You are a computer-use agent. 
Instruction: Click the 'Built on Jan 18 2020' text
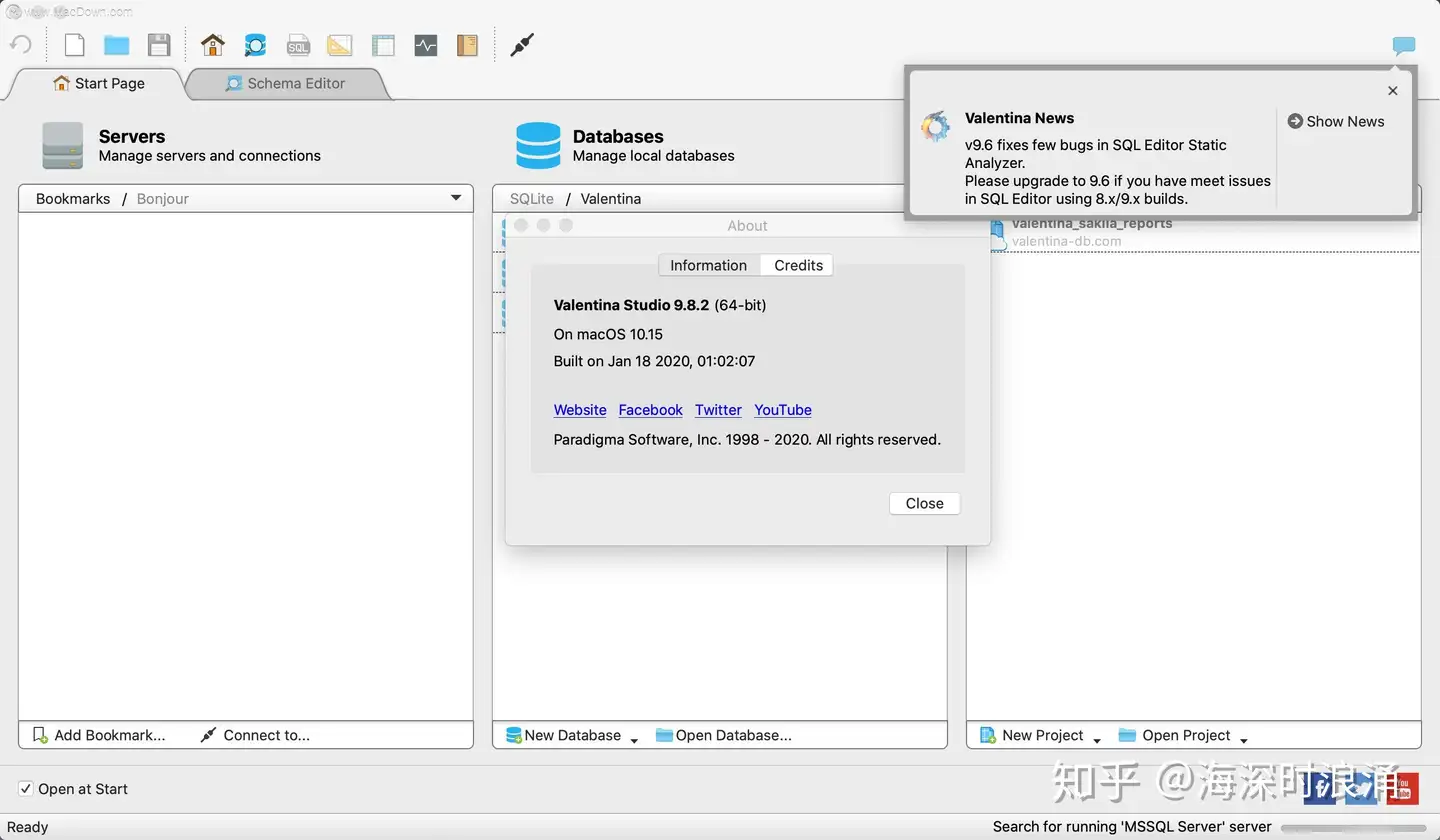click(654, 361)
